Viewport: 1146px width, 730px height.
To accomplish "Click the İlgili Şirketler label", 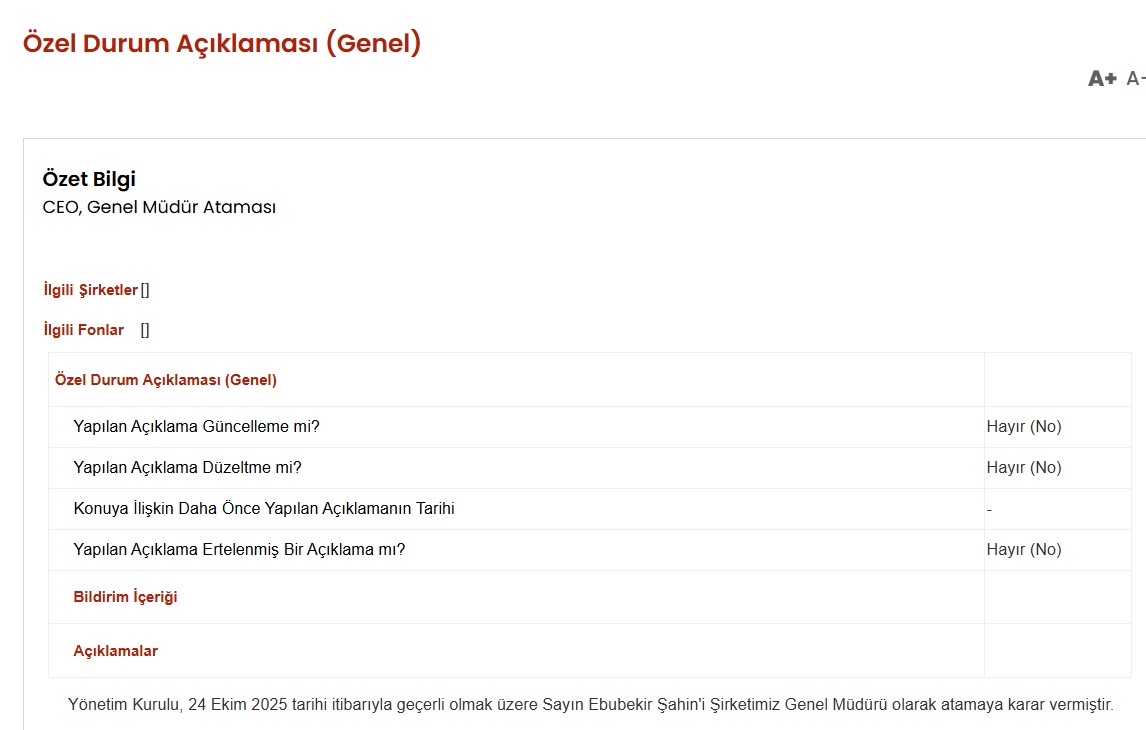I will pos(90,290).
